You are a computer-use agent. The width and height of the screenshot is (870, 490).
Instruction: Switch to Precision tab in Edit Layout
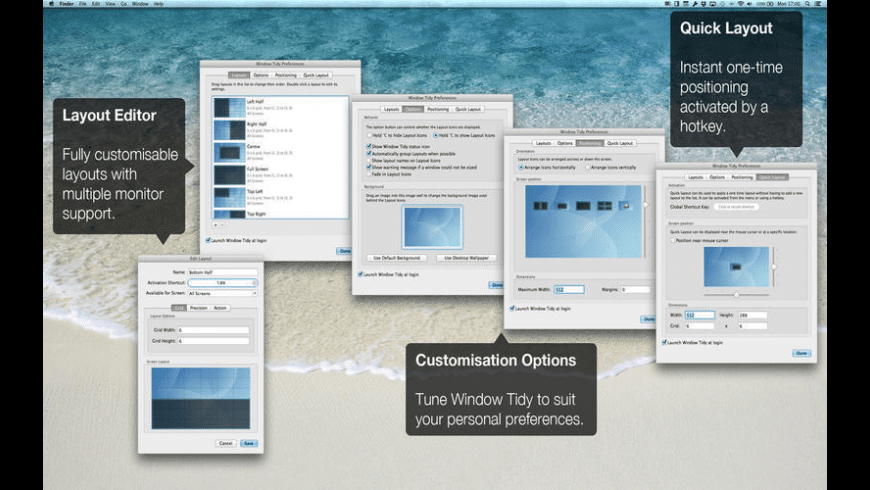tap(199, 308)
